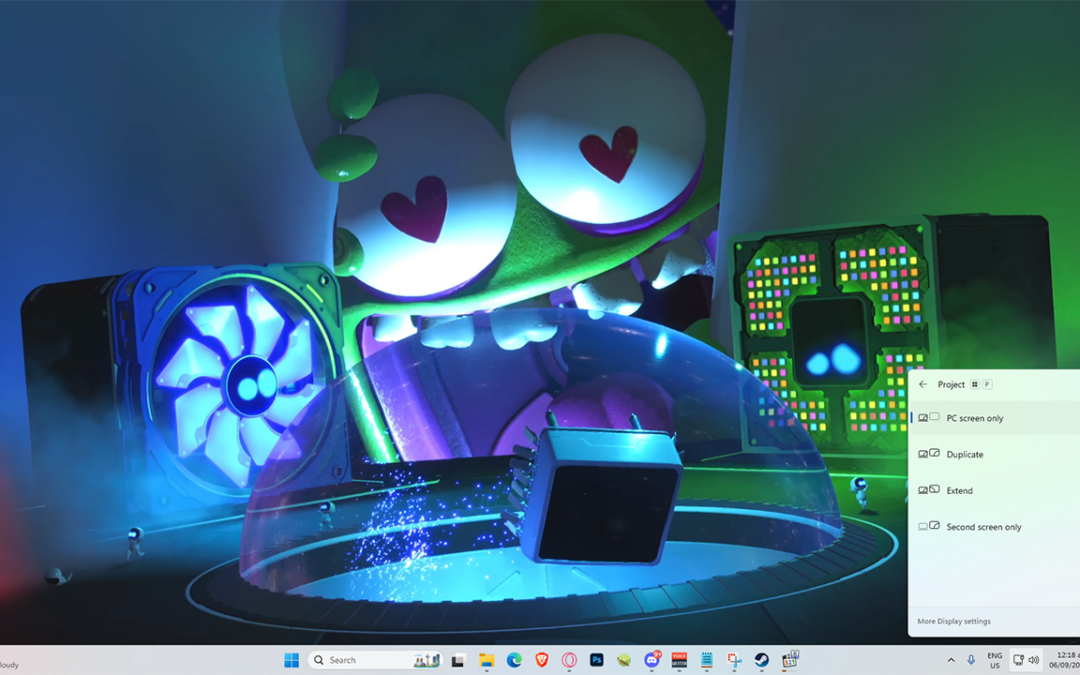Click the microphone icon in system tray
This screenshot has height=675, width=1080.
tap(970, 660)
